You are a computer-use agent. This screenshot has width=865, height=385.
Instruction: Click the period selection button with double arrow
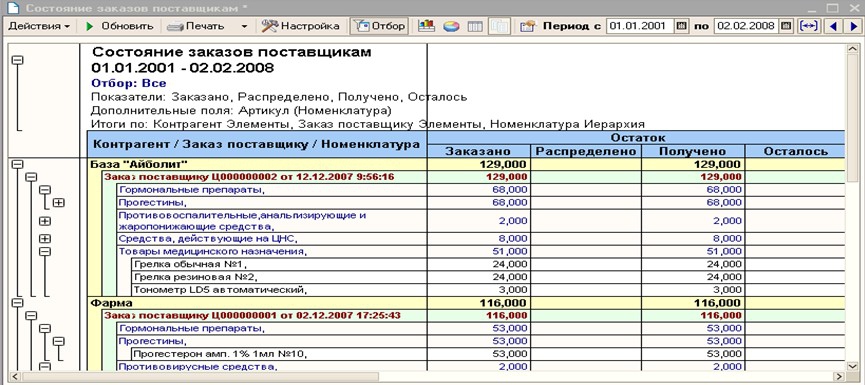click(x=809, y=26)
